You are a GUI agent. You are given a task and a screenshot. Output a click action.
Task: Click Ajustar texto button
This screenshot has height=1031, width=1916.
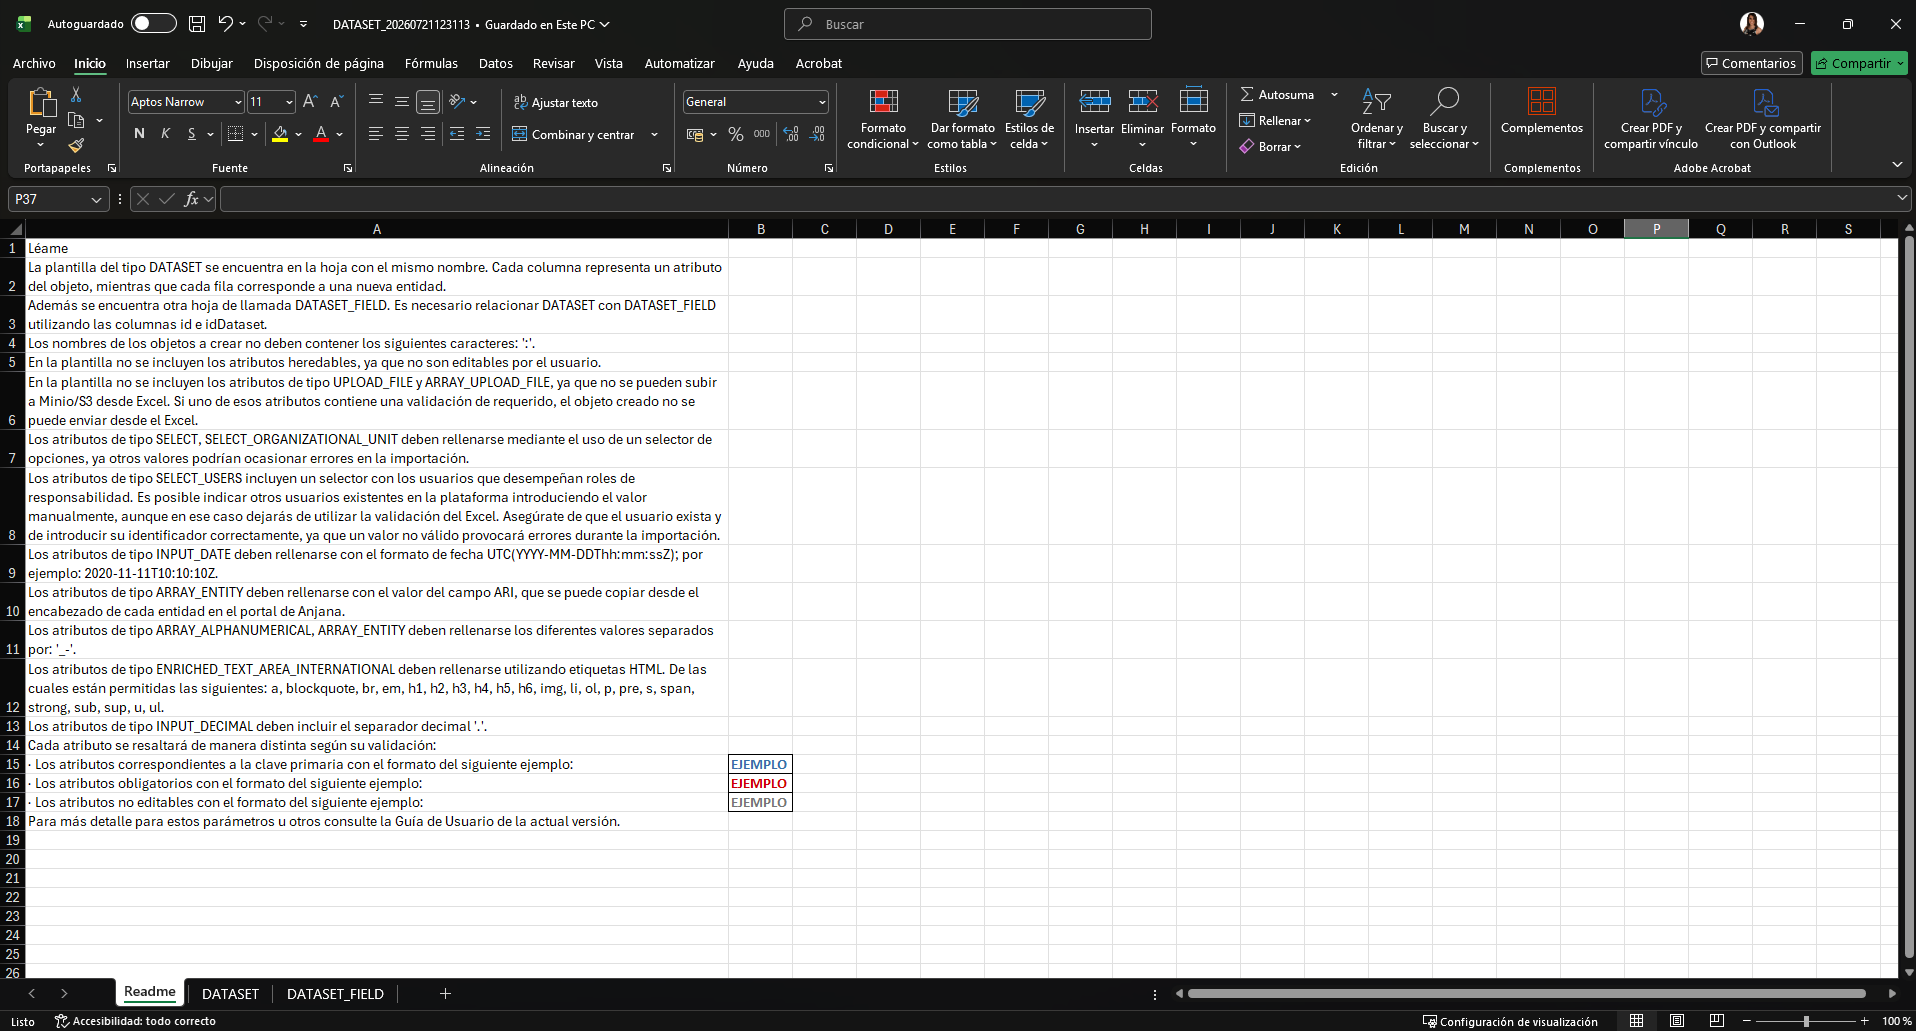[556, 102]
